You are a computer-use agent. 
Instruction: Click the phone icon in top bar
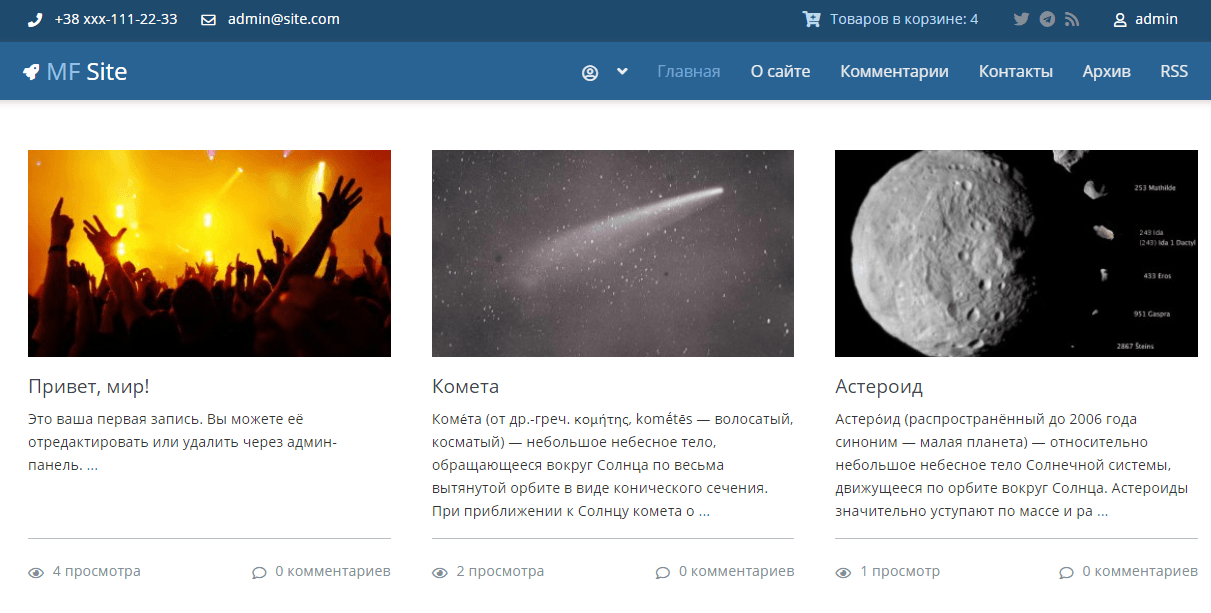coord(35,19)
